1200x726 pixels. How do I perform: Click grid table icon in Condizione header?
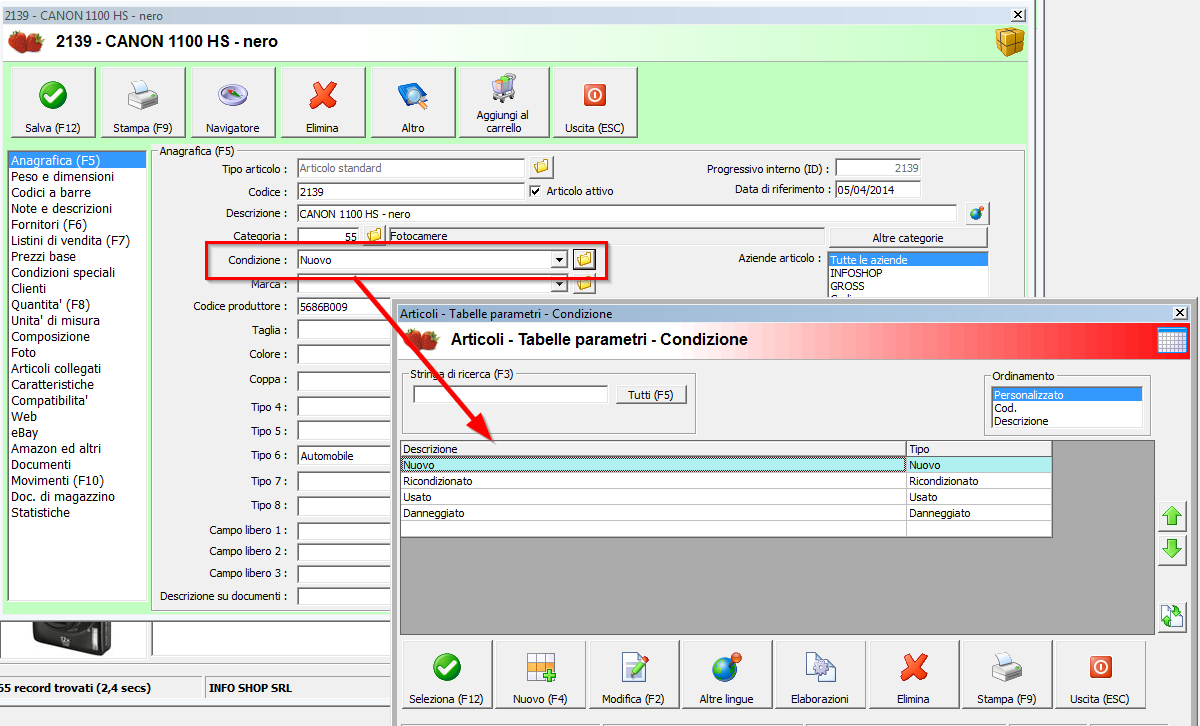coord(1171,340)
